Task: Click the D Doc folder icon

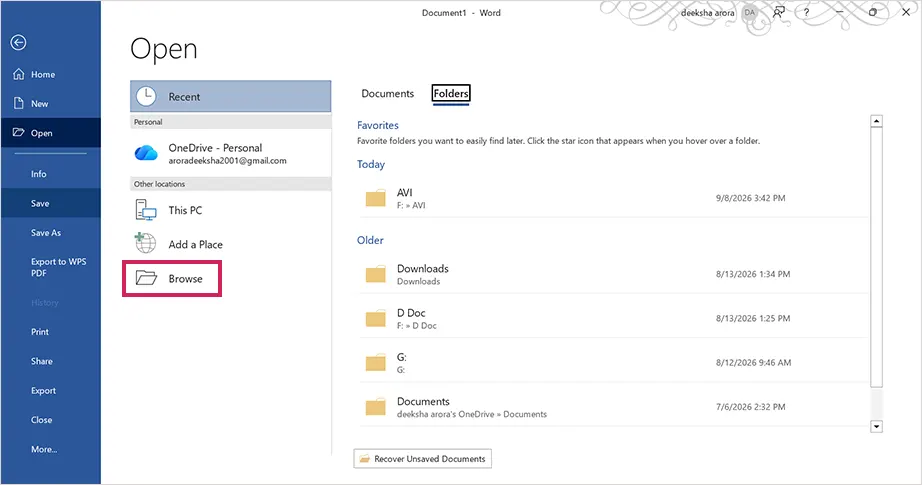Action: tap(375, 319)
